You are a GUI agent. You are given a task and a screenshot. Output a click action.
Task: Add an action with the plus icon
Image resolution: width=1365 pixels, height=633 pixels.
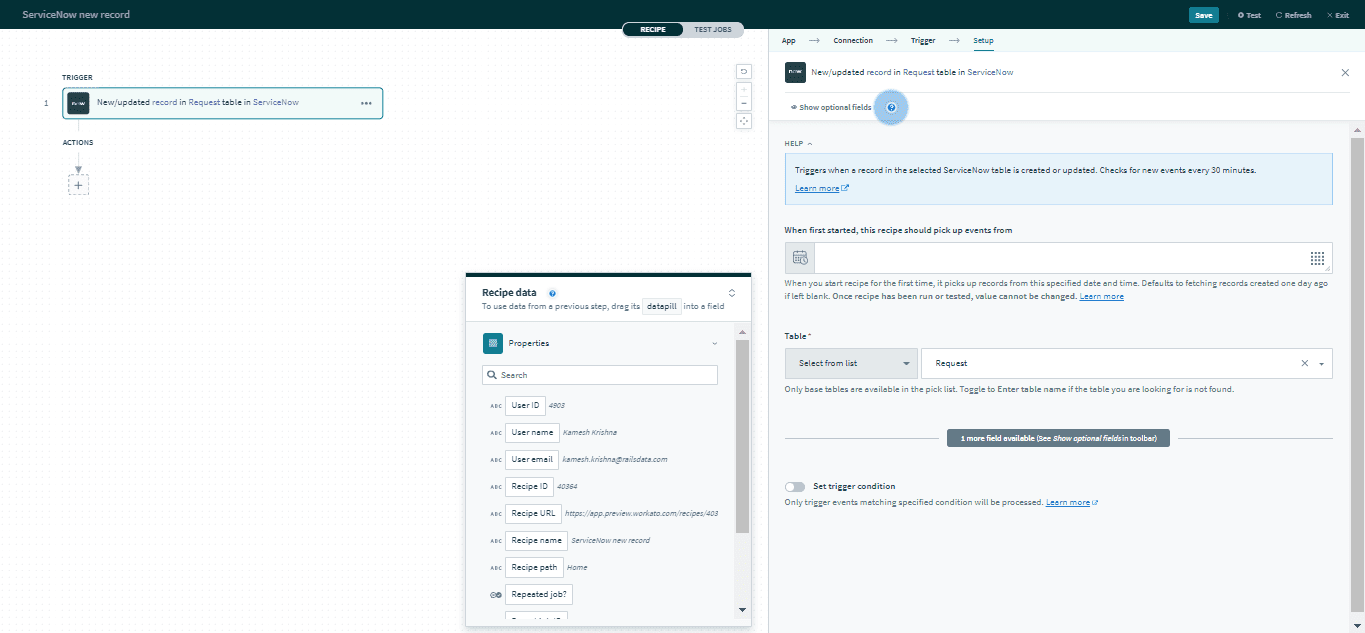[x=78, y=184]
